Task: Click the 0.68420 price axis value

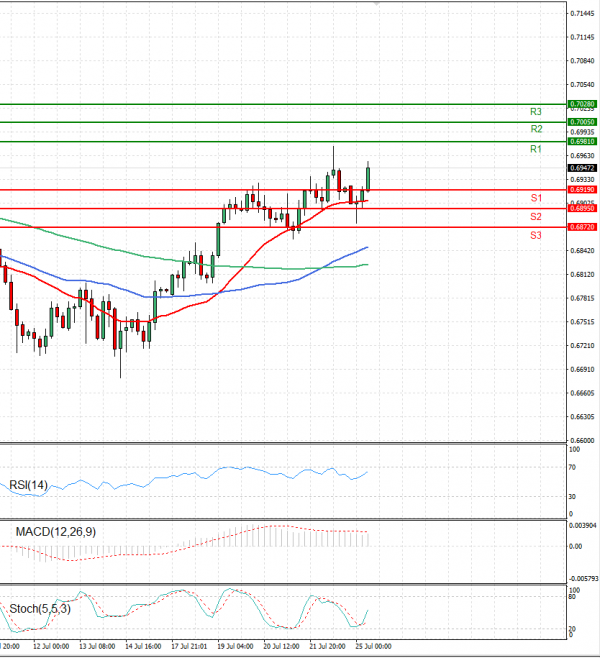Action: [582, 251]
